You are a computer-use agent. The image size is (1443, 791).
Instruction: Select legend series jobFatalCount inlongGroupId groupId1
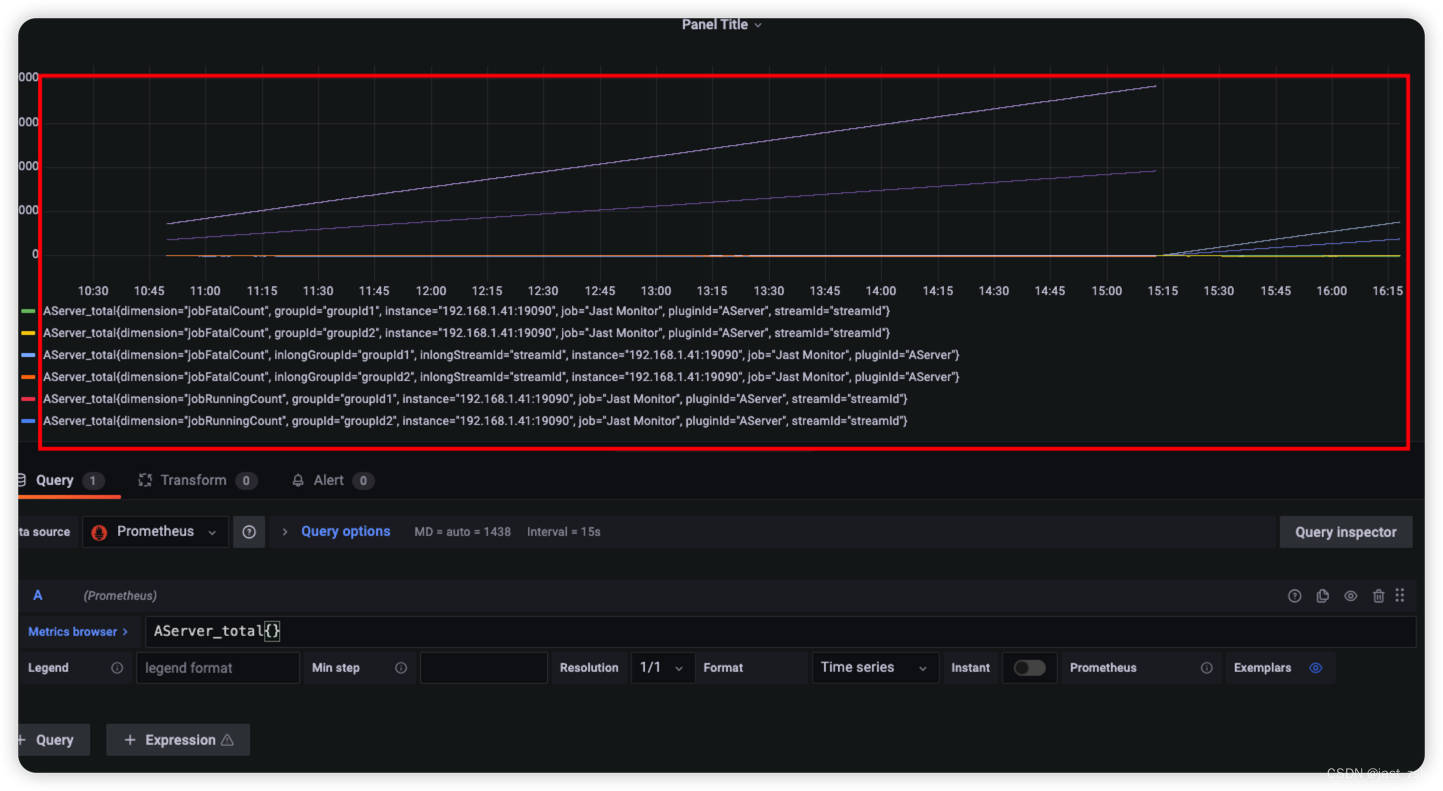pyautogui.click(x=501, y=355)
